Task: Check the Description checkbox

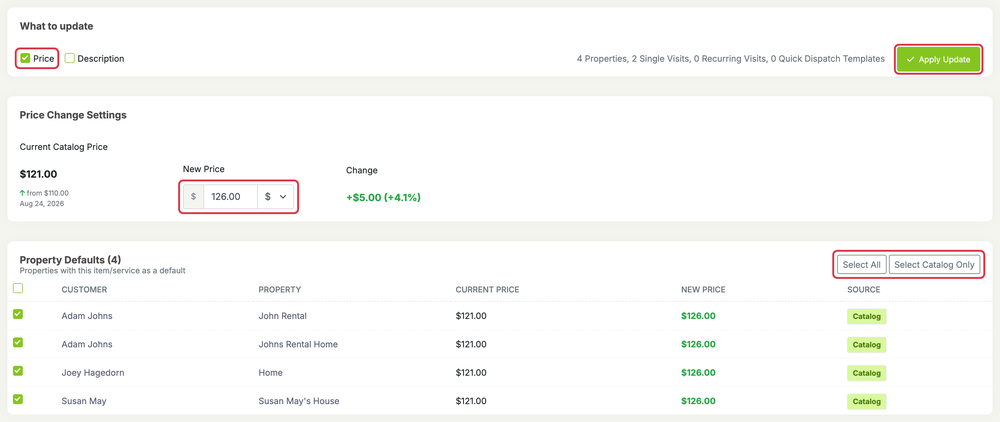Action: coord(70,58)
